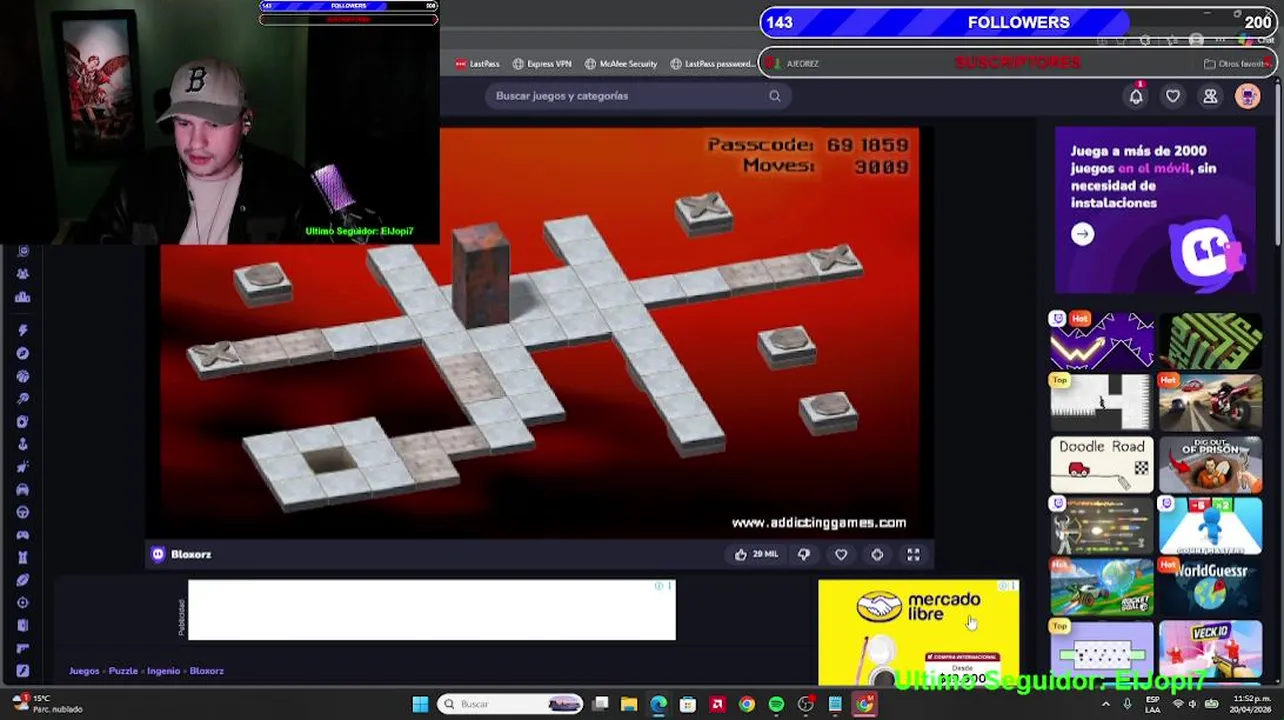Click the 'Buscar juegos y categorías' search field
This screenshot has width=1284, height=720.
[x=636, y=96]
